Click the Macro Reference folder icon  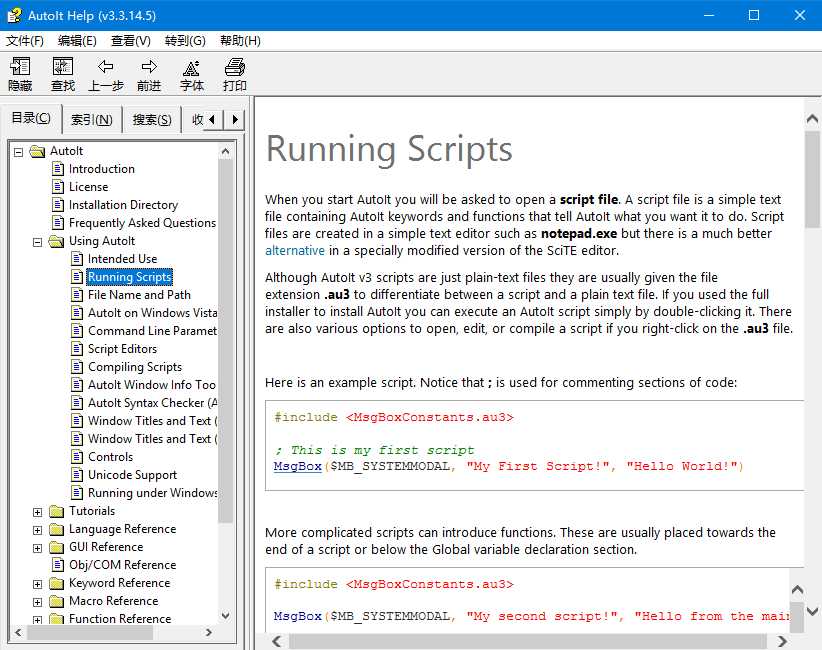(x=56, y=601)
